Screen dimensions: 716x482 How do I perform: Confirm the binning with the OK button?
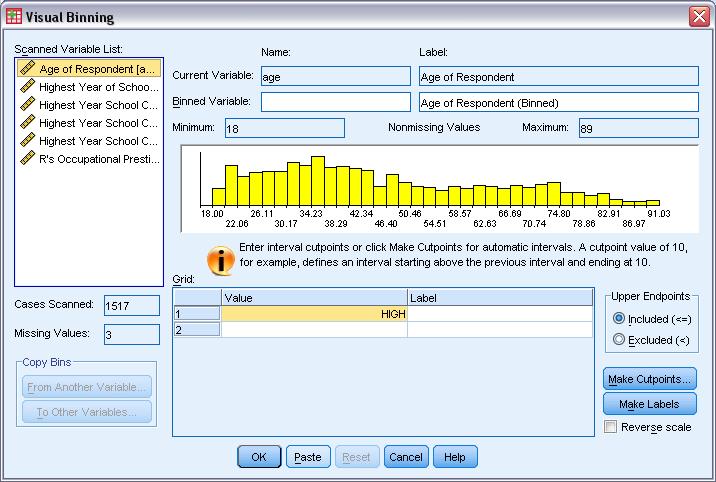(x=259, y=457)
